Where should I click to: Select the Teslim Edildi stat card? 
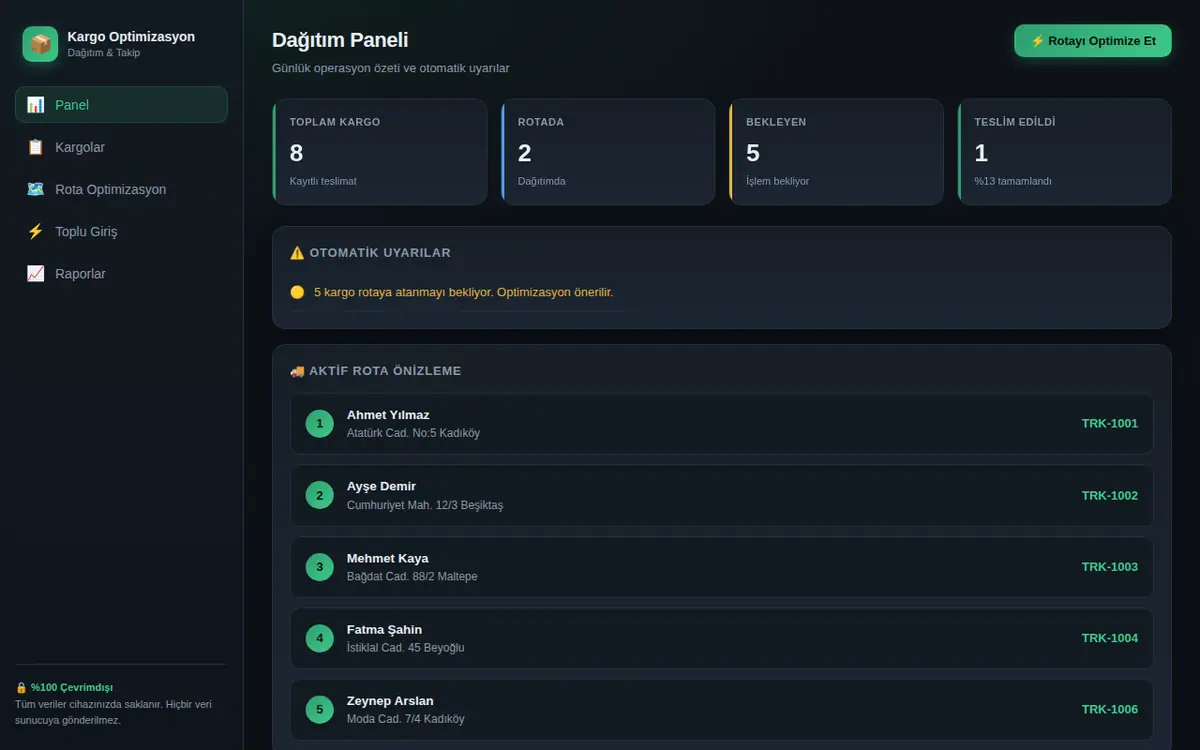(x=1065, y=152)
